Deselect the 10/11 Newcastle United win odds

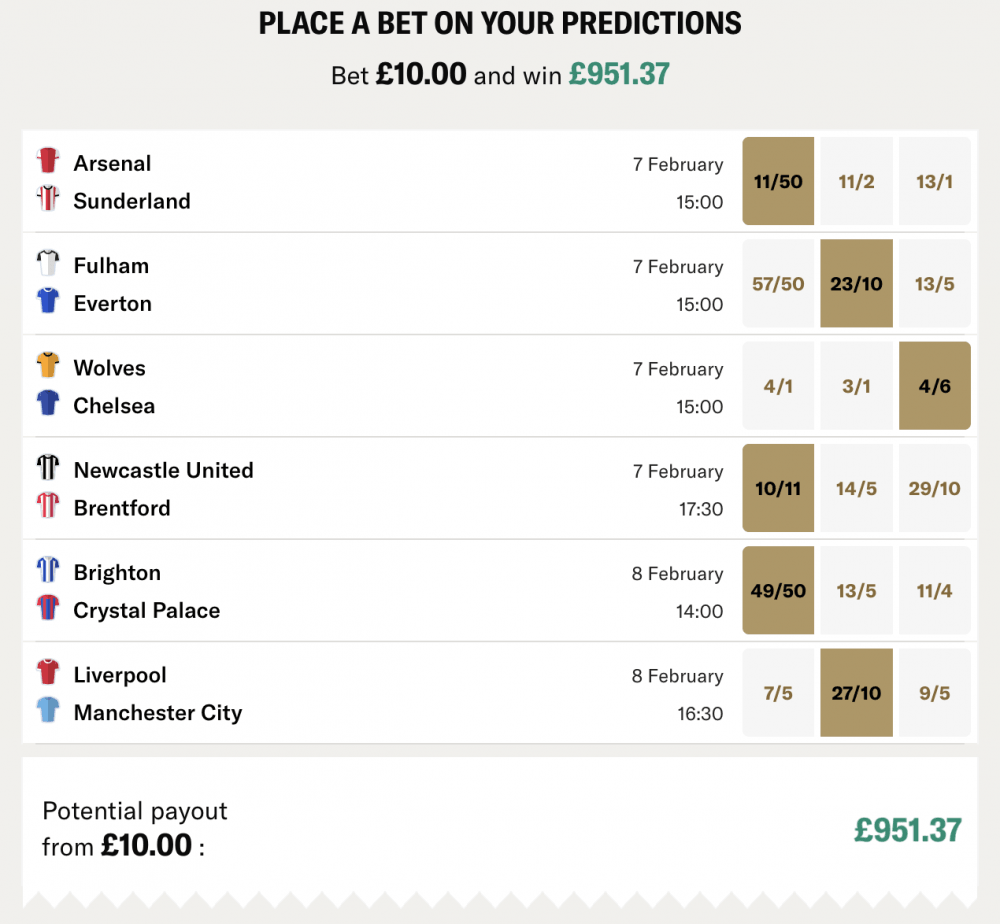coord(778,488)
